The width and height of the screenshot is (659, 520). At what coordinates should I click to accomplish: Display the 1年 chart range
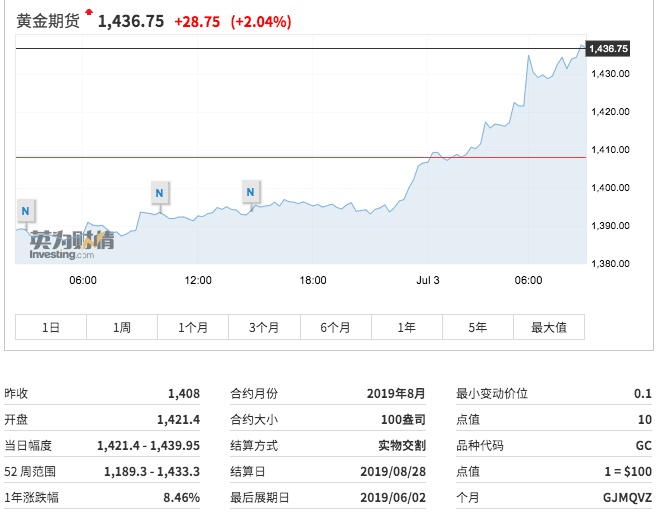click(x=406, y=327)
